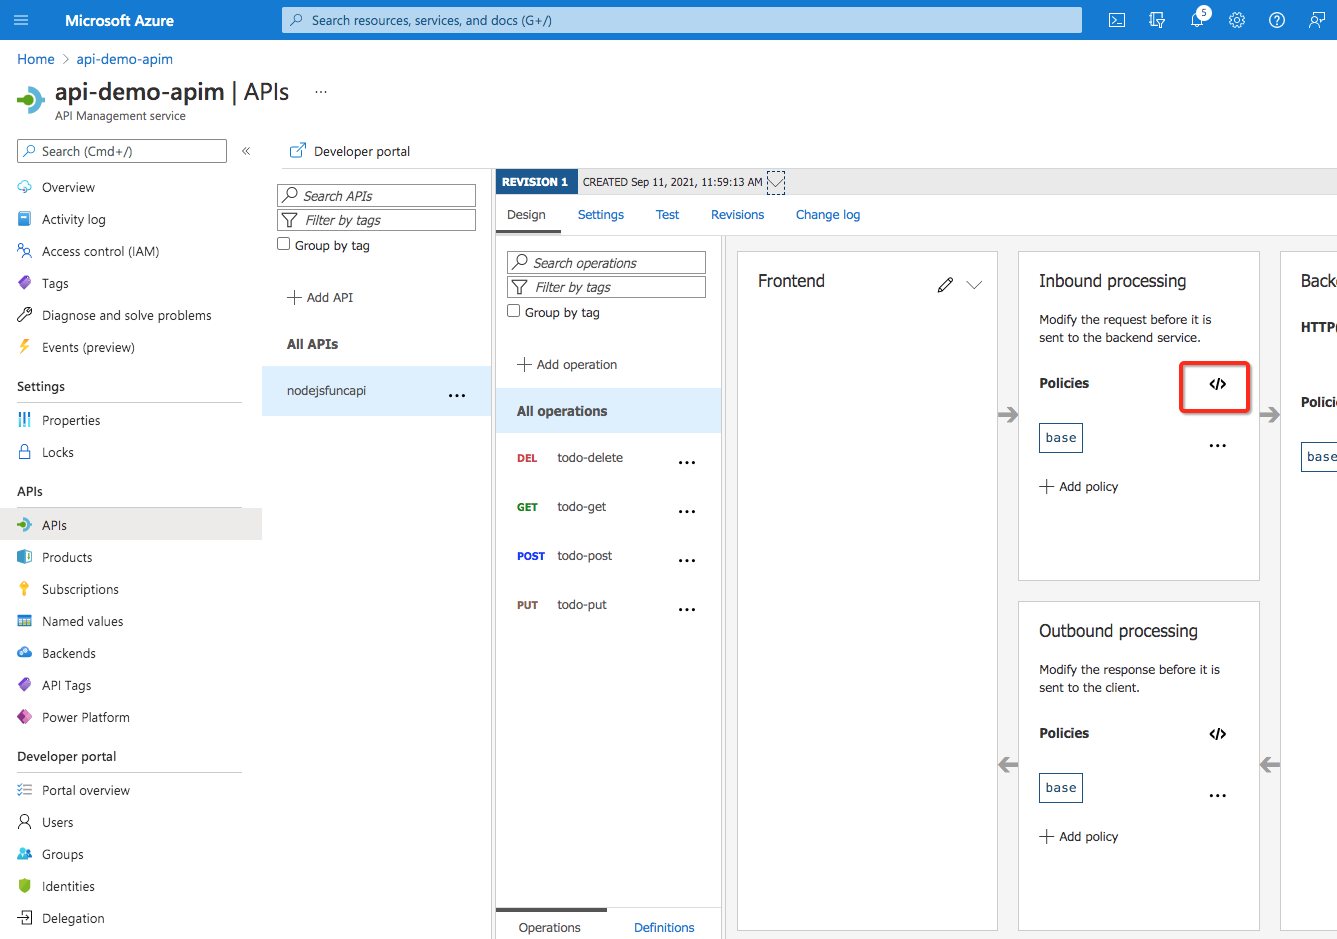
Task: Go to api-demo-apim breadcrumb
Action: point(125,59)
